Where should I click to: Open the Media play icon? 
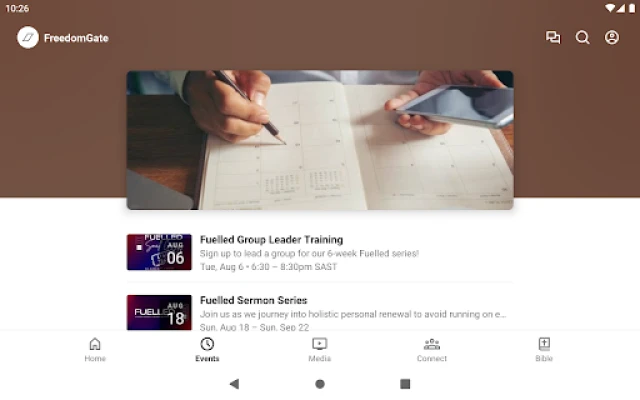click(320, 344)
